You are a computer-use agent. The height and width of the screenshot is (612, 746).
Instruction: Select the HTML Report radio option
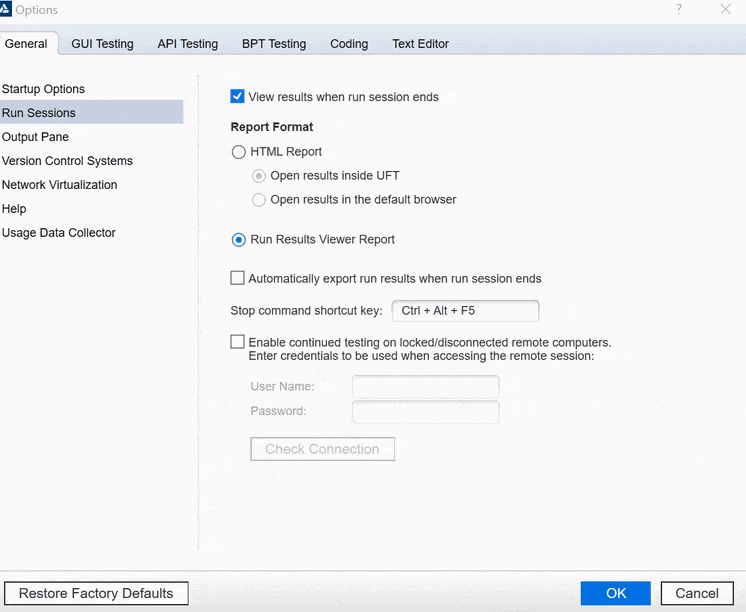(239, 152)
